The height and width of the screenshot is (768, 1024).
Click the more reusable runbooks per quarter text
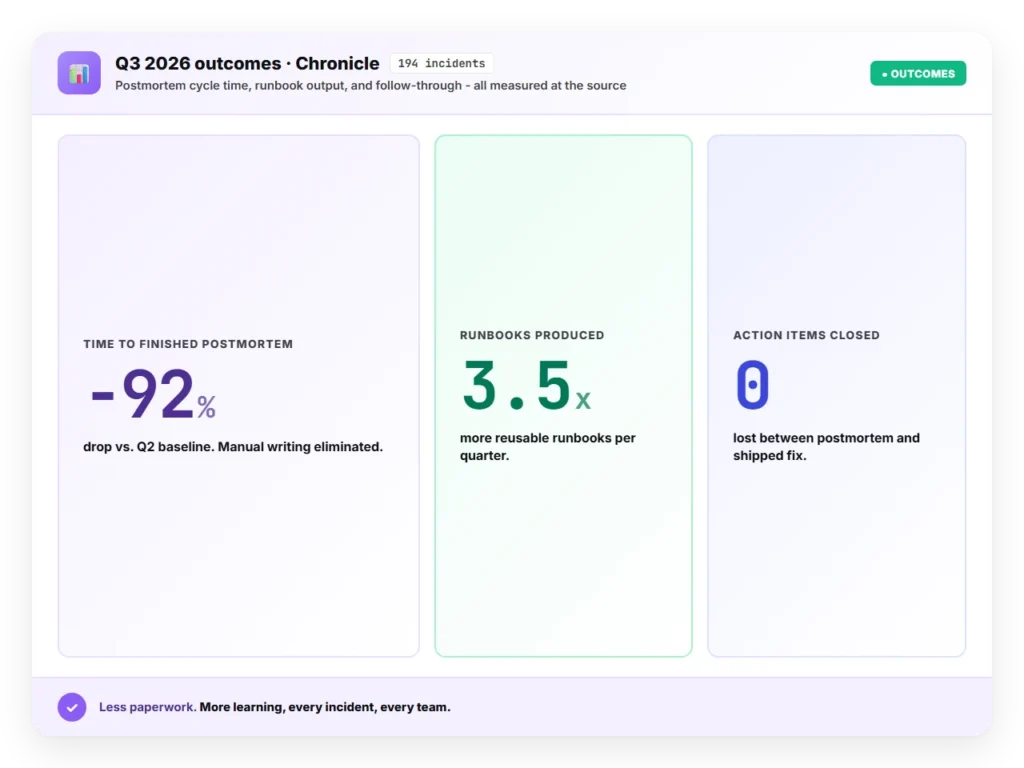point(547,447)
